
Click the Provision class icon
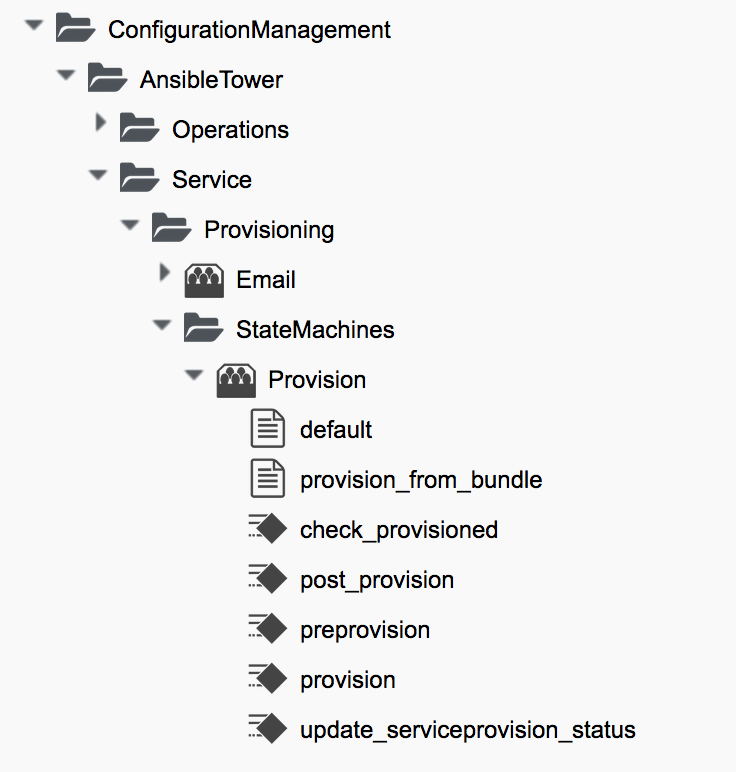coord(236,380)
